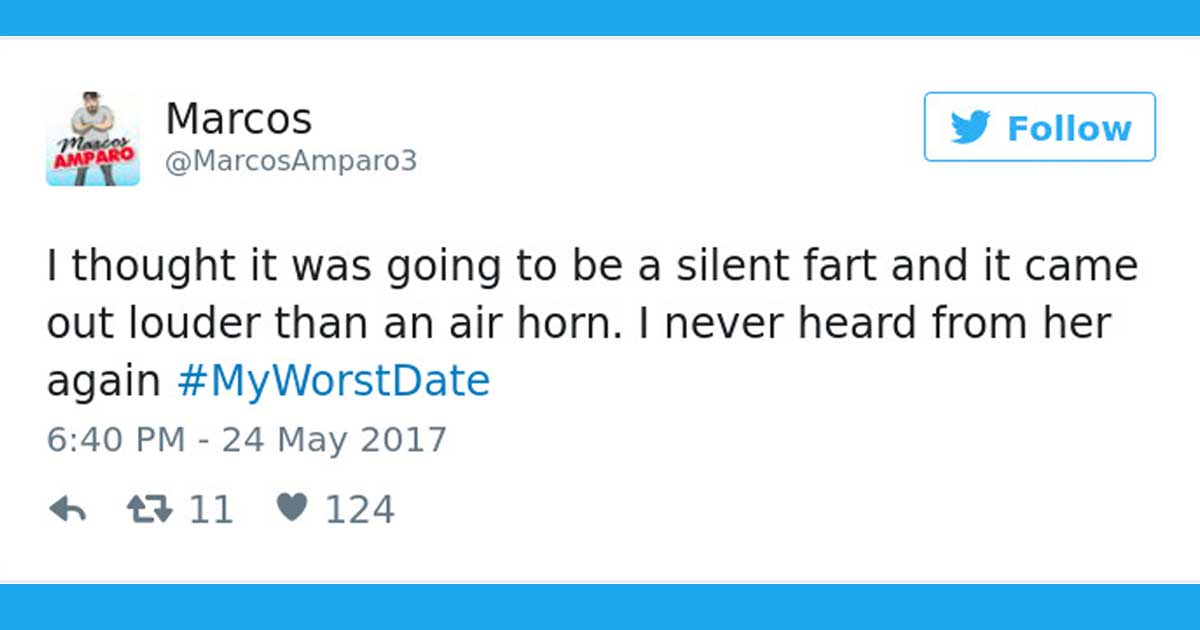Image resolution: width=1200 pixels, height=630 pixels.
Task: View the 124 likes count
Action: pos(360,511)
